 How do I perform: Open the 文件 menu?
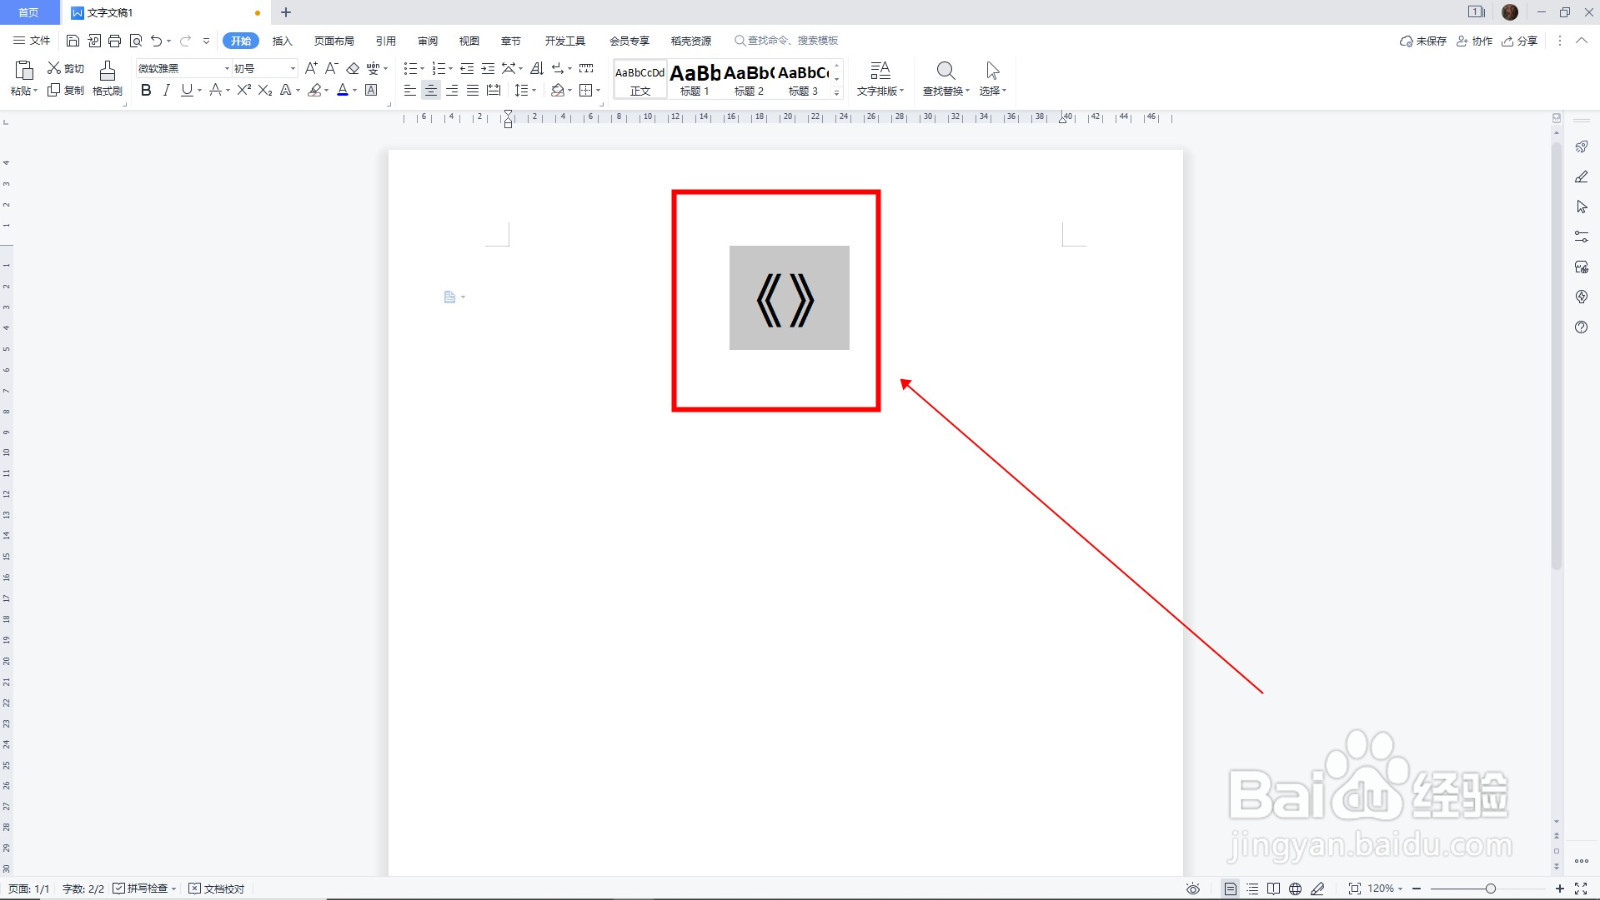31,41
